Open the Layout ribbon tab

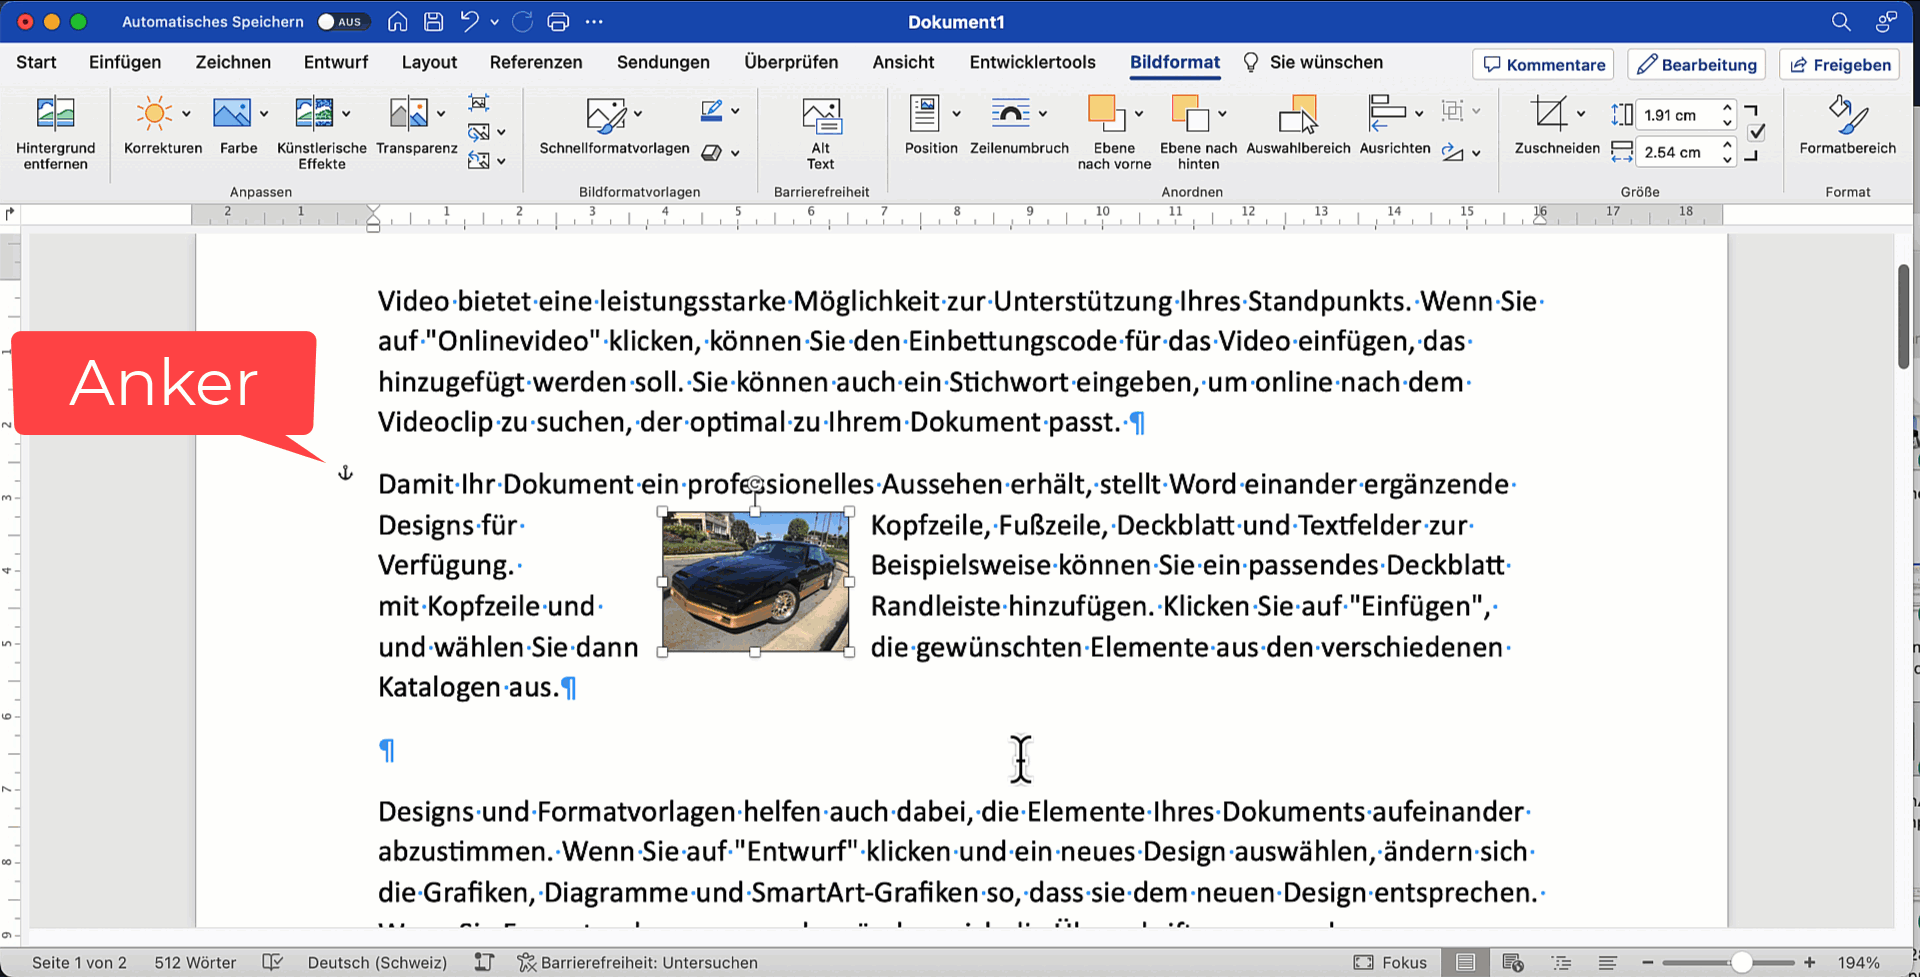[429, 62]
